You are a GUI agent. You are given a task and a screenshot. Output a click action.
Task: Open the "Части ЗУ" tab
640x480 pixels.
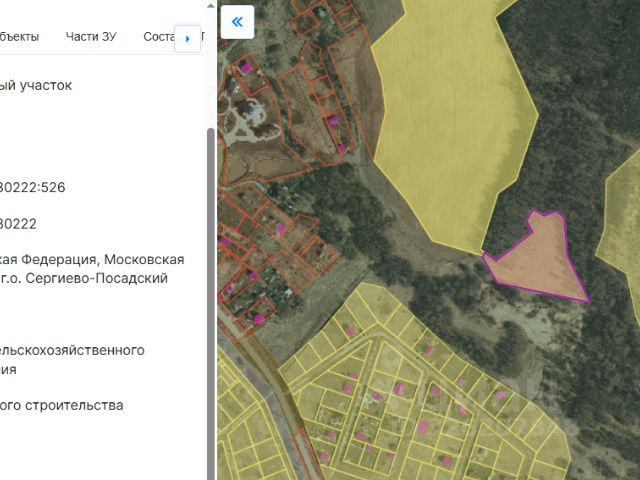[91, 37]
